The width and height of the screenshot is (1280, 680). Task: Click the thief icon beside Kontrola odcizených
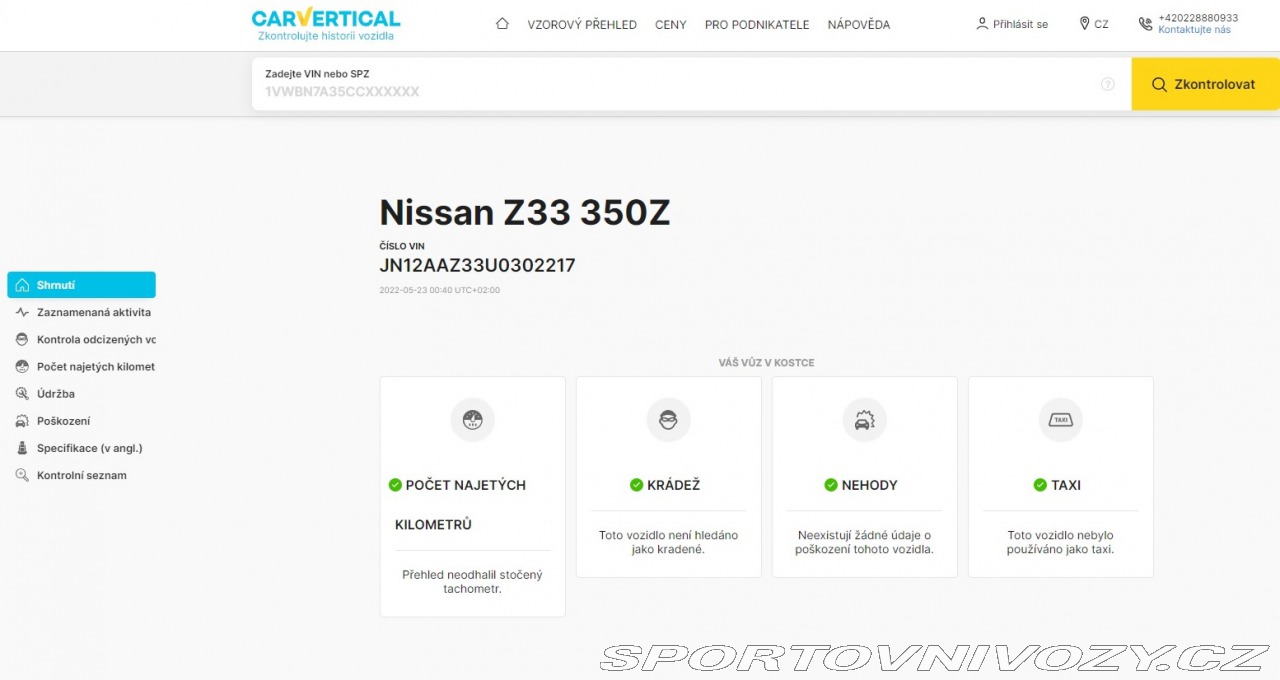point(22,339)
